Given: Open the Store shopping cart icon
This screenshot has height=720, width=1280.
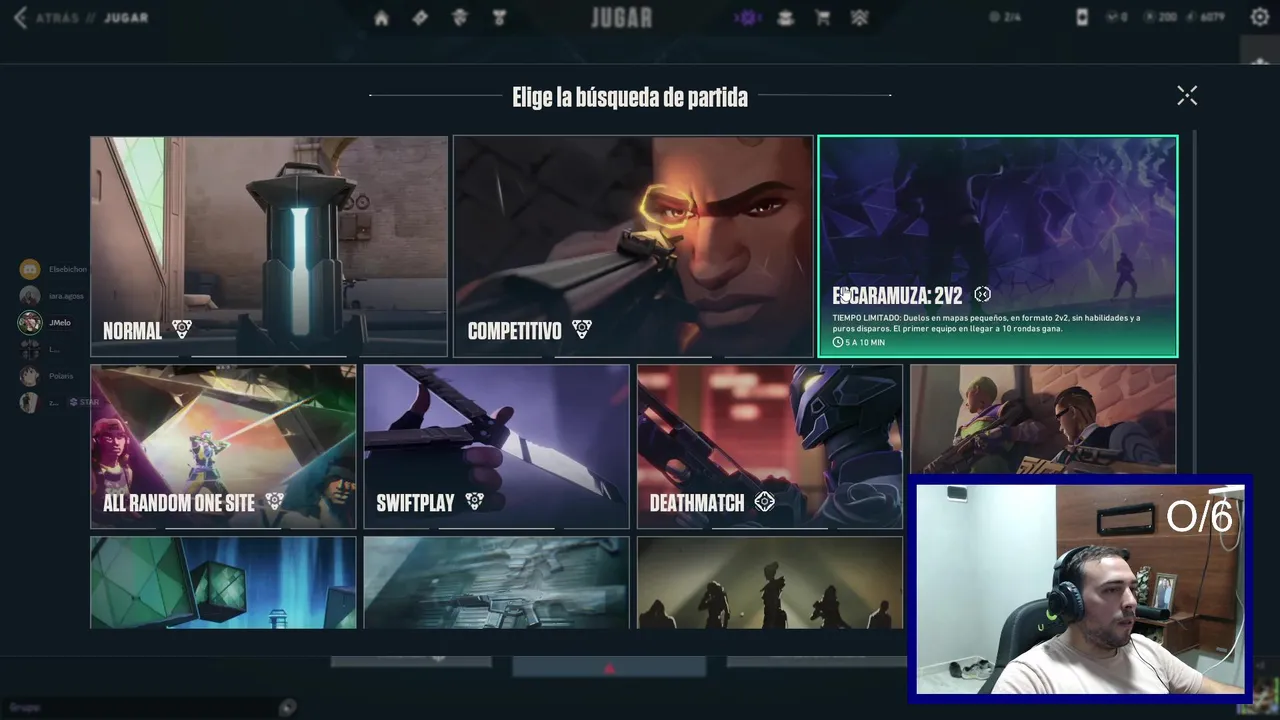Looking at the screenshot, I should (x=822, y=18).
